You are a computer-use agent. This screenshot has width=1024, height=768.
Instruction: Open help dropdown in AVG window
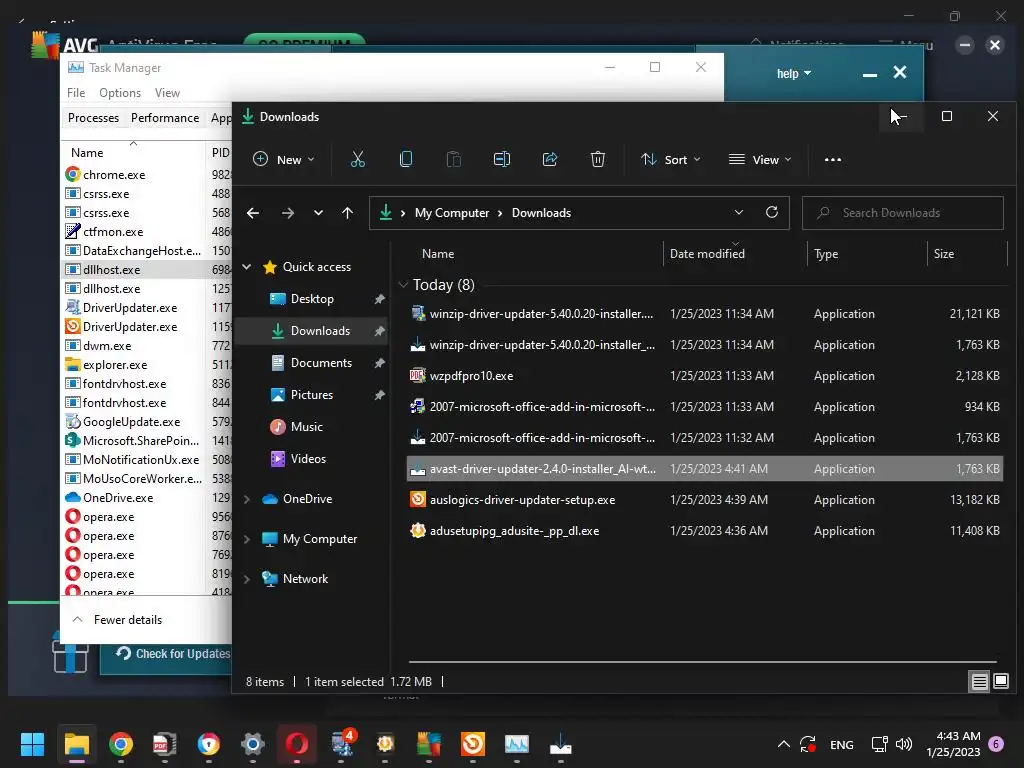coord(793,74)
